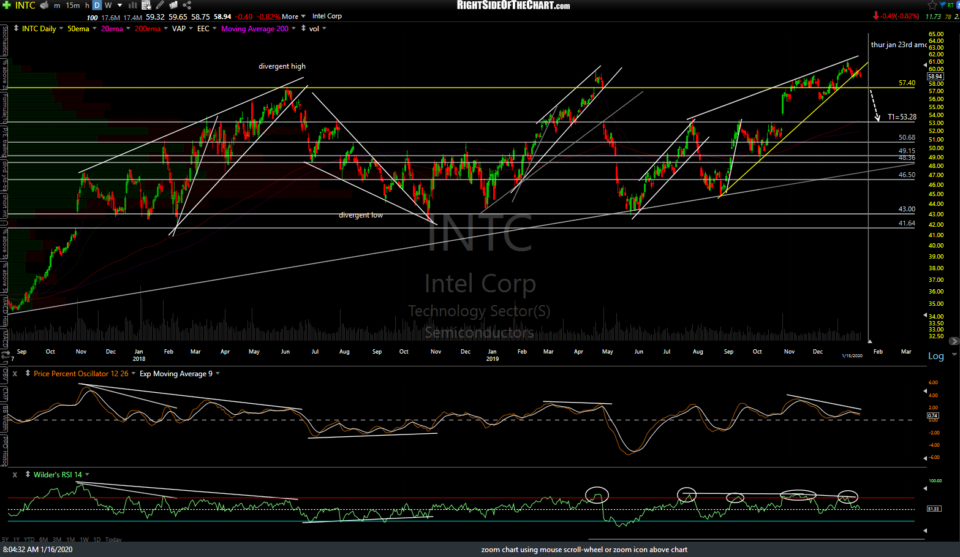Click the volume scale arrow marker near 34.00
The width and height of the screenshot is (960, 557).
tap(925, 316)
